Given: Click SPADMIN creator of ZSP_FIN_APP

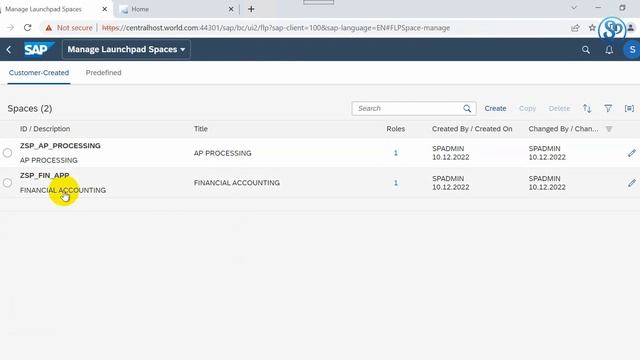Looking at the screenshot, I should tap(448, 178).
